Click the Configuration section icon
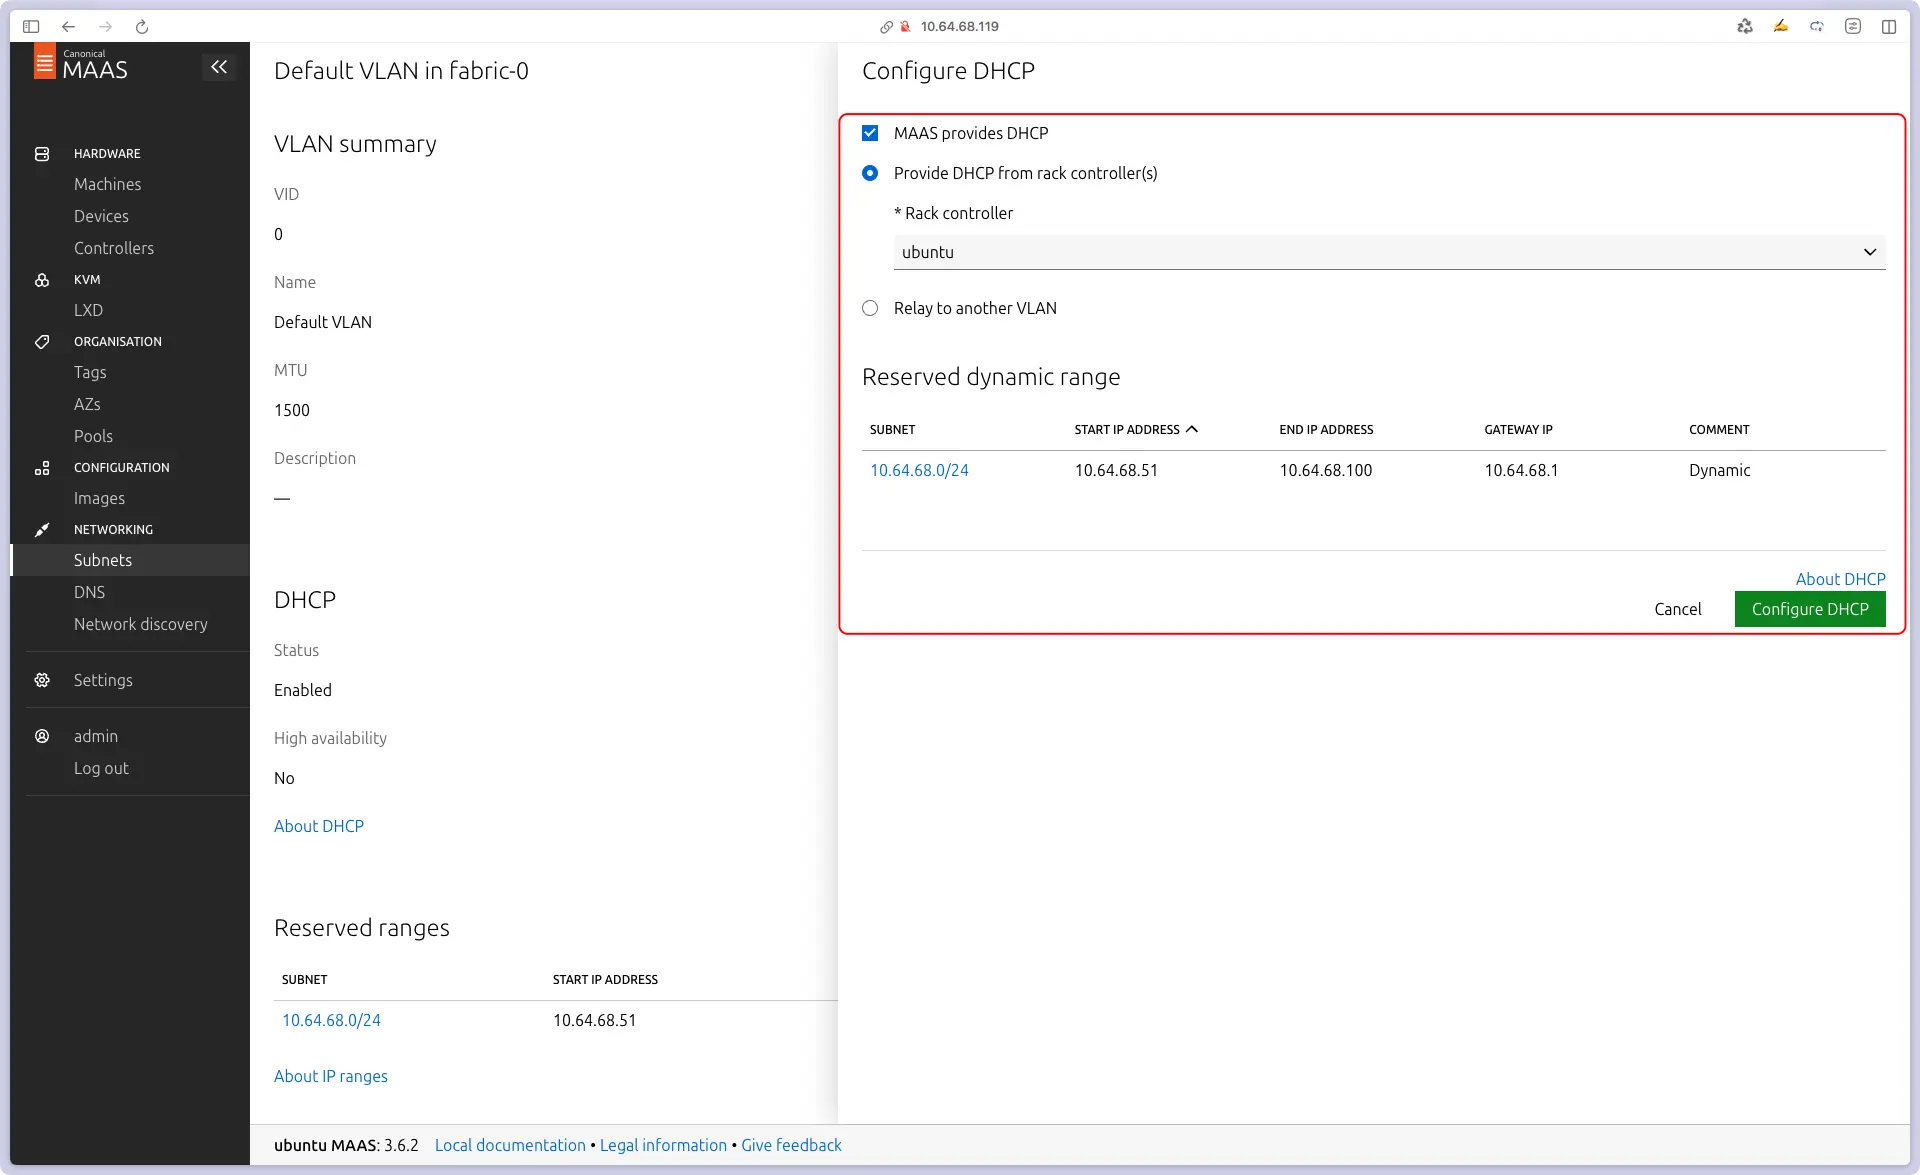The width and height of the screenshot is (1920, 1175). click(42, 468)
